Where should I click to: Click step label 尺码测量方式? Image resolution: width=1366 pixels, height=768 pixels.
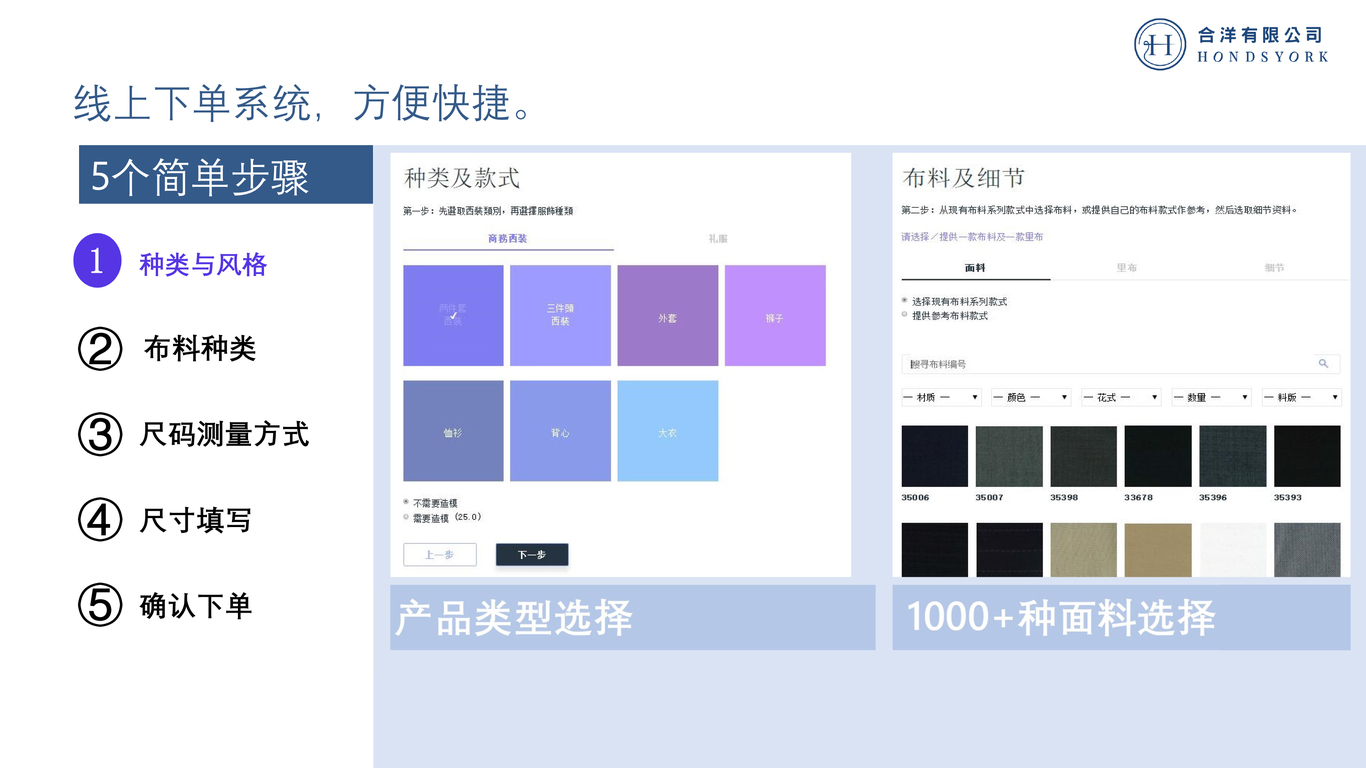[x=225, y=434]
